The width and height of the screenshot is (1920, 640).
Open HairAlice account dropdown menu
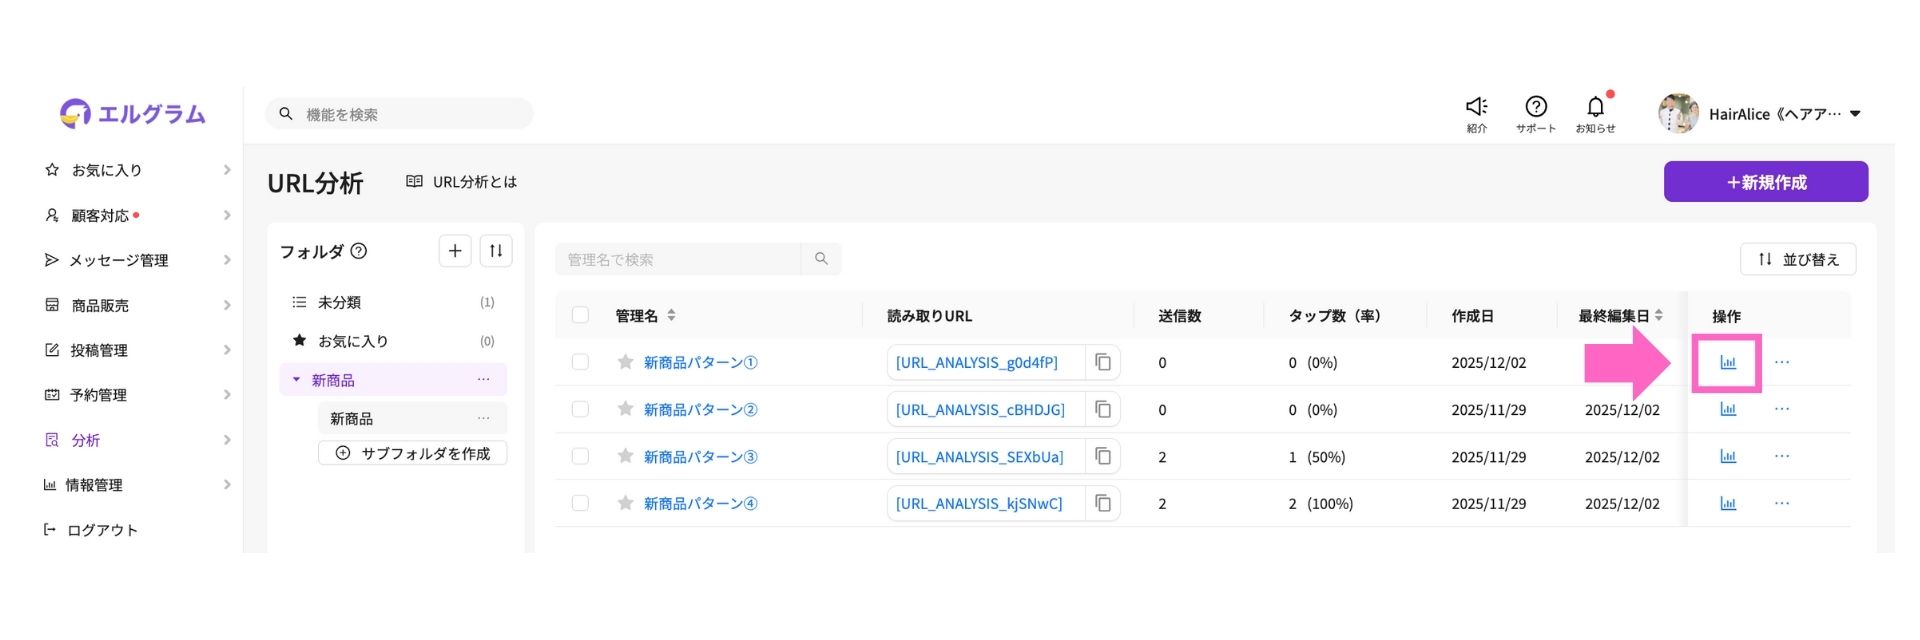coord(1855,114)
